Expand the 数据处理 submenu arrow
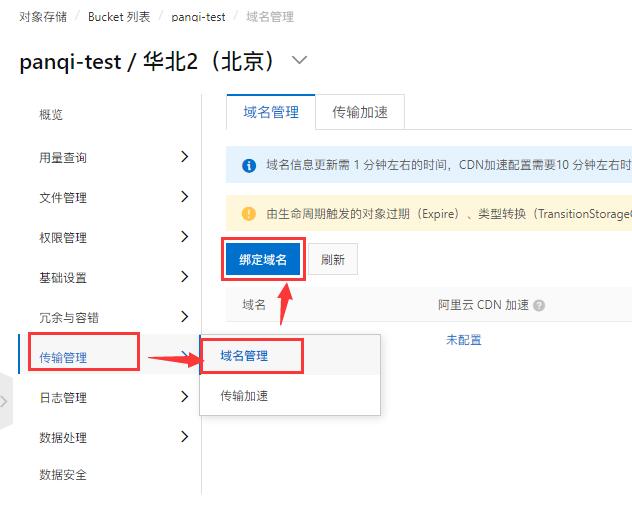This screenshot has width=632, height=512. [x=185, y=436]
